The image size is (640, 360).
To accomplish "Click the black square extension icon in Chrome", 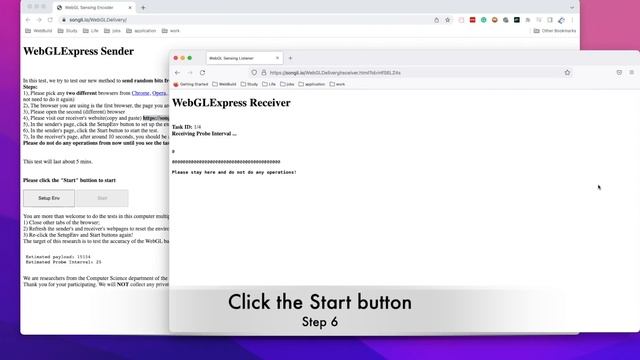I will coord(517,20).
